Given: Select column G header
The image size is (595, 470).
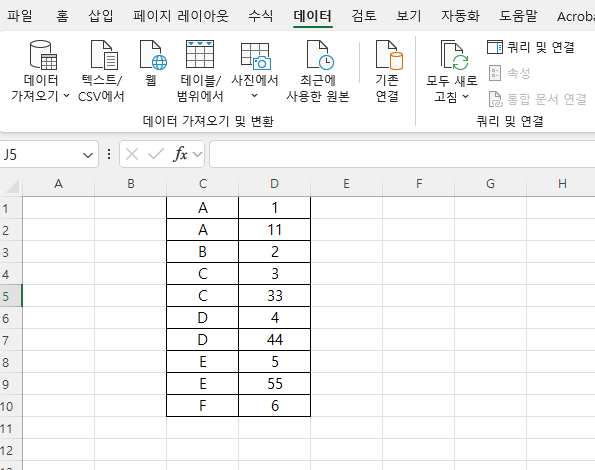Looking at the screenshot, I should (x=490, y=184).
